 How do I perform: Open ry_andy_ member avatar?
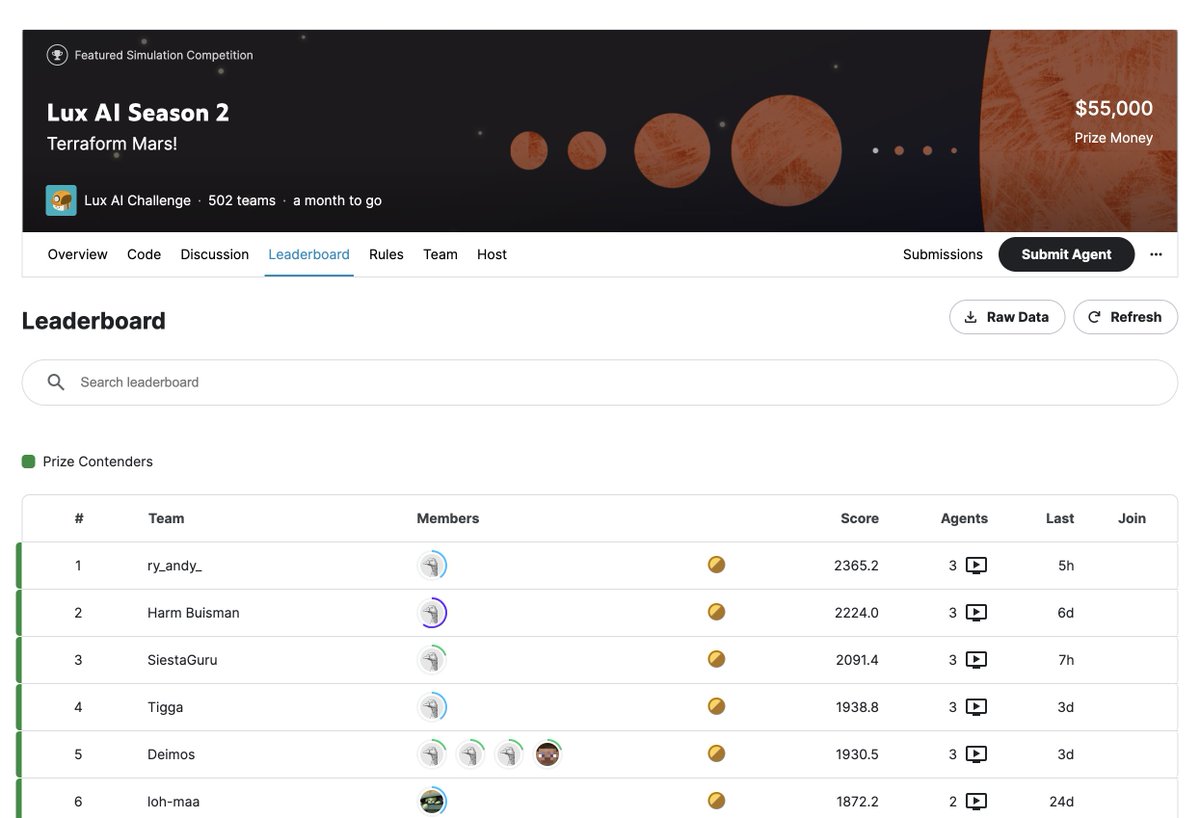click(431, 565)
